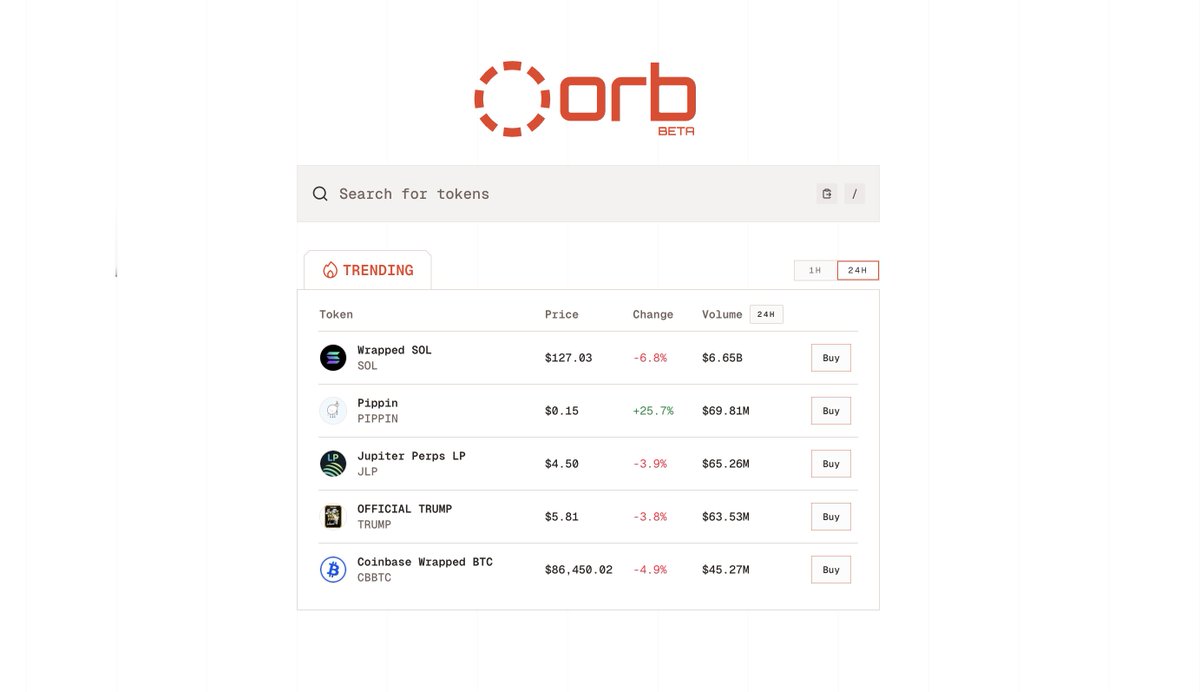Click the '/' keyboard shortcut icon
Screen dimensions: 1200x692
point(855,193)
